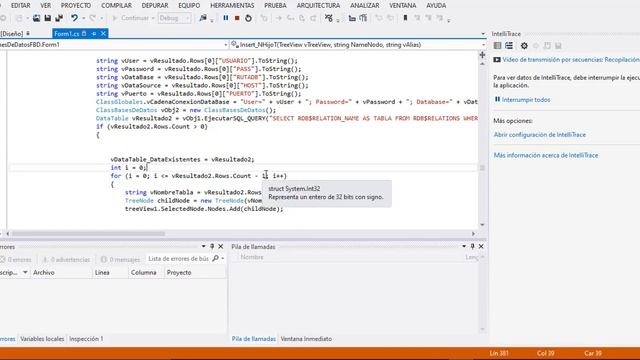The height and width of the screenshot is (360, 640).
Task: Open the error list panel options dropdown
Action: [203, 247]
